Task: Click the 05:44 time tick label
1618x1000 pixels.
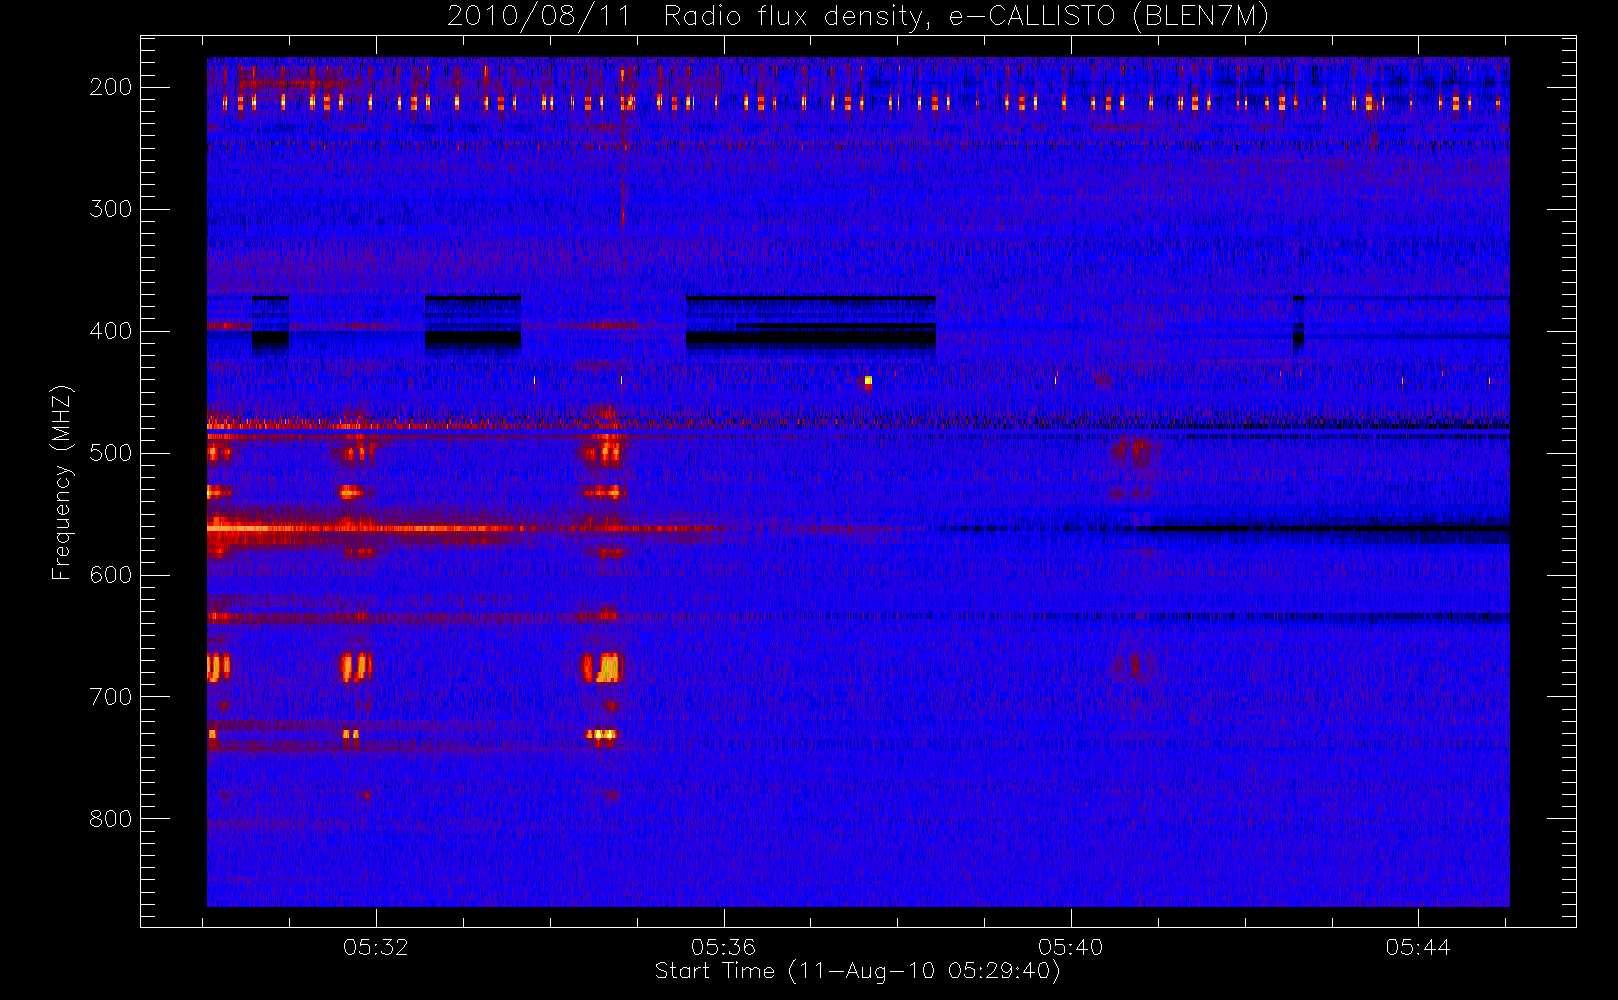Action: [1417, 947]
